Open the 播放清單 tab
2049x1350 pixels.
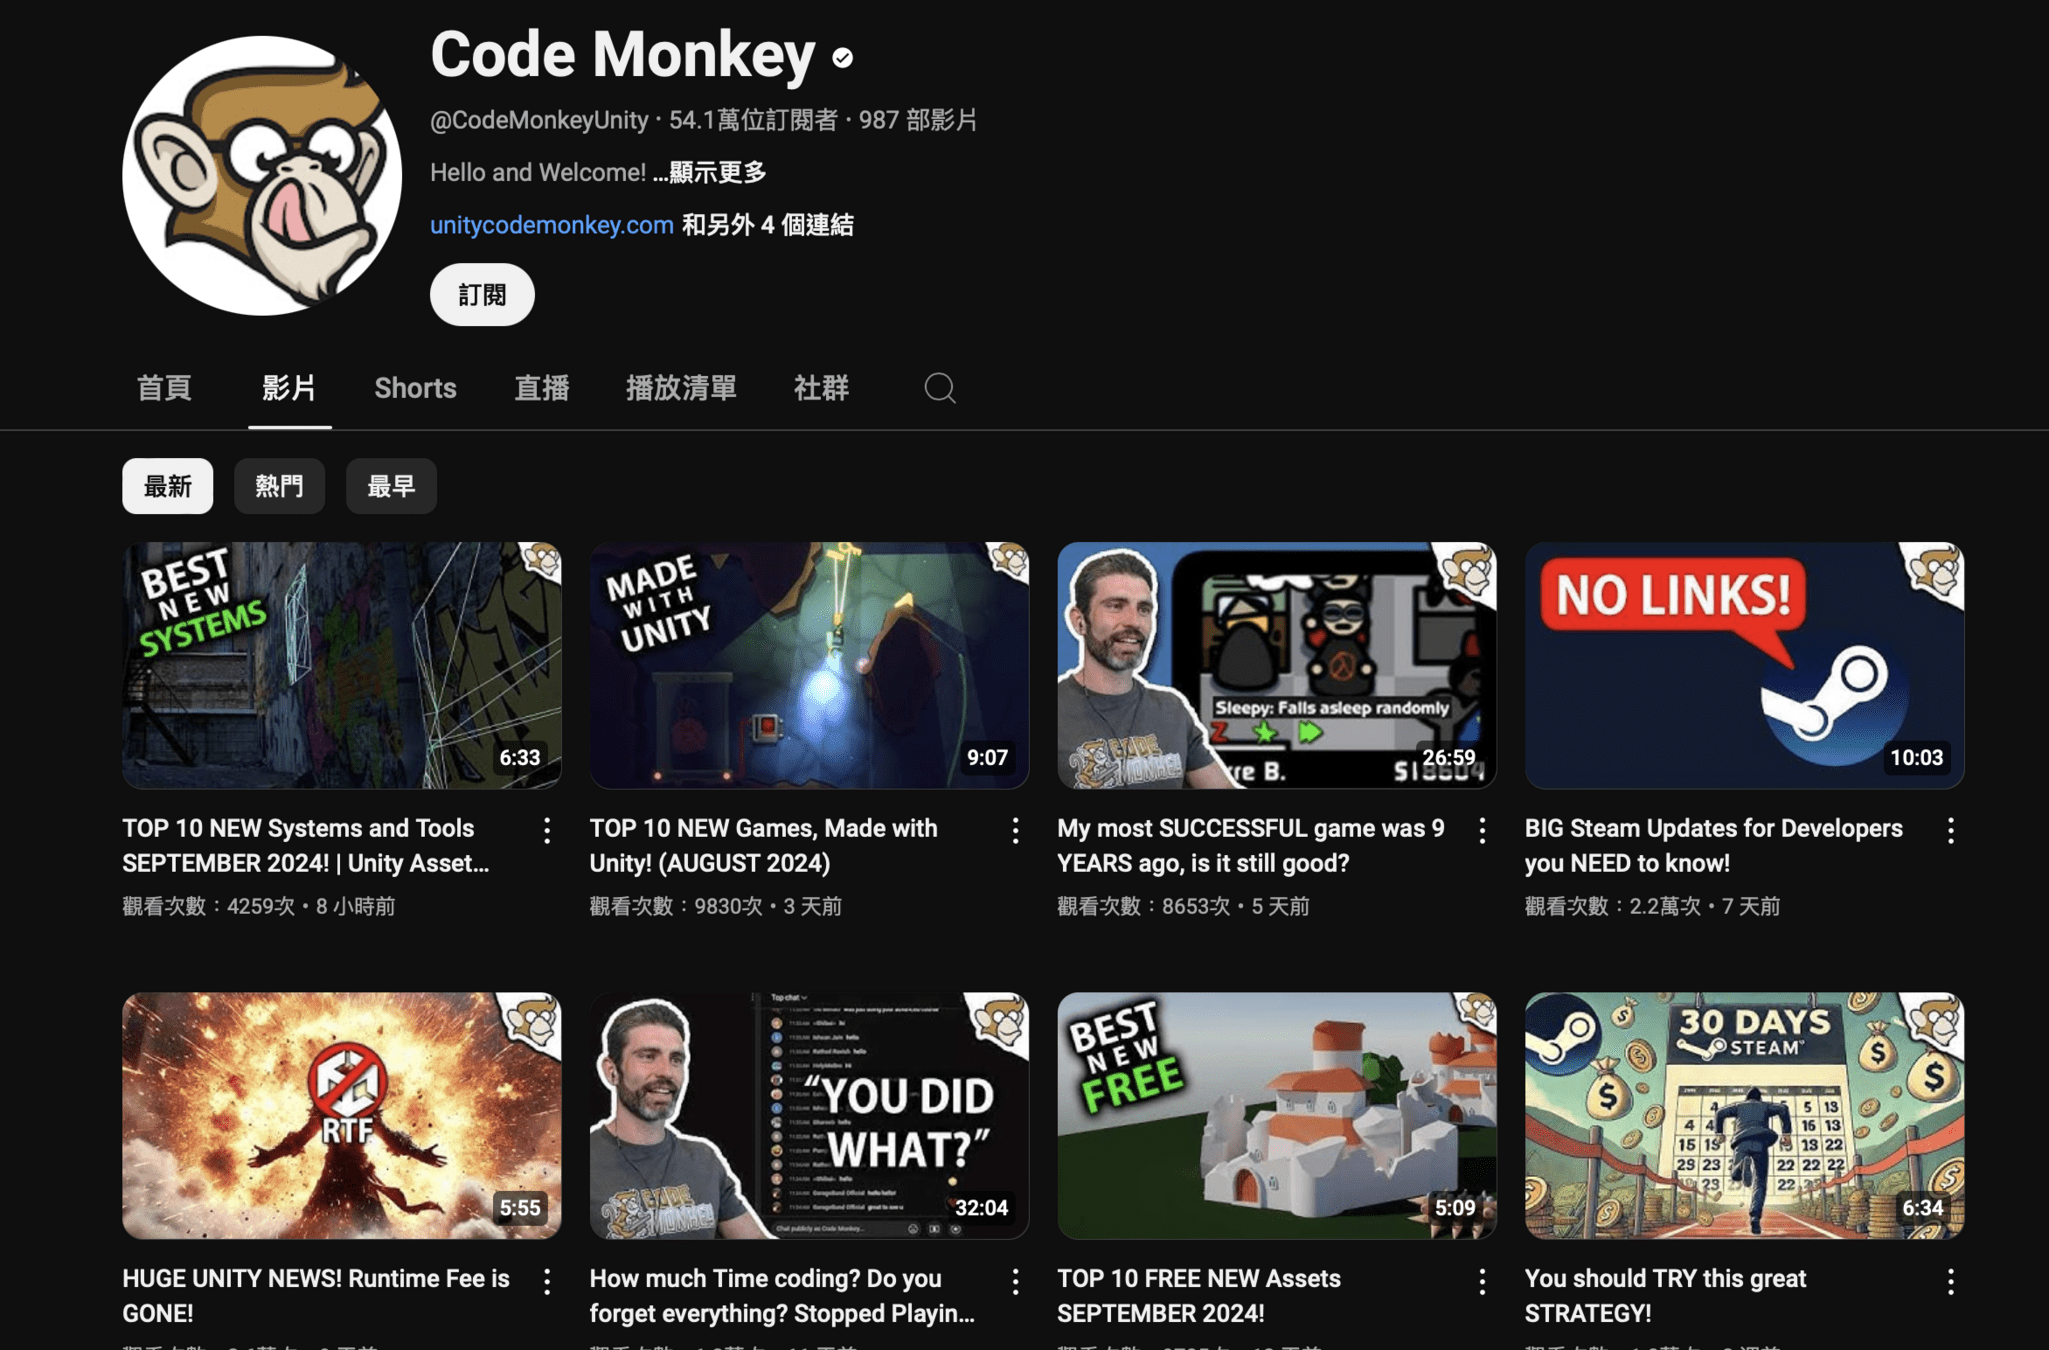click(x=681, y=388)
